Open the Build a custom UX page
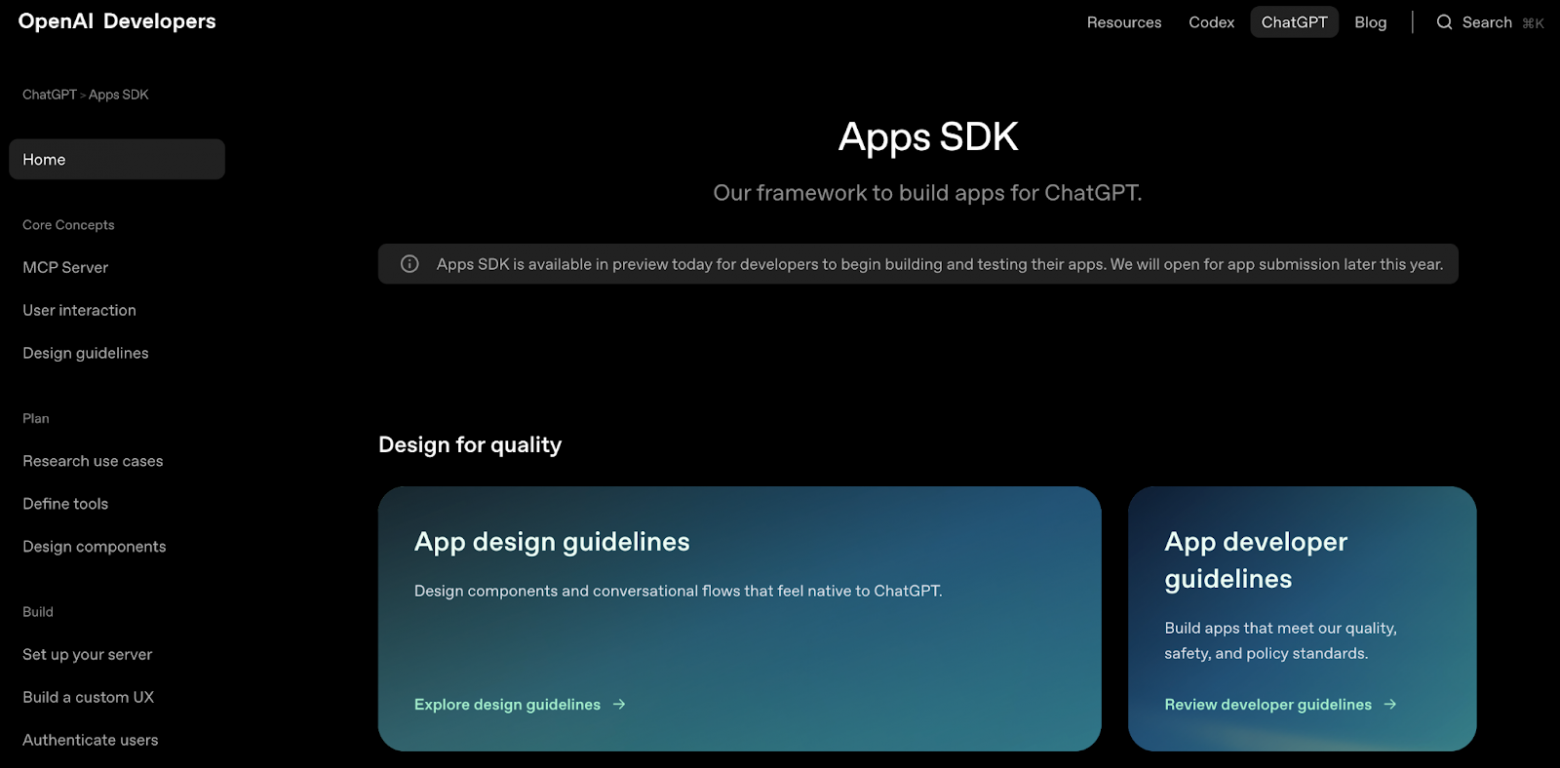This screenshot has height=768, width=1560. pos(88,697)
